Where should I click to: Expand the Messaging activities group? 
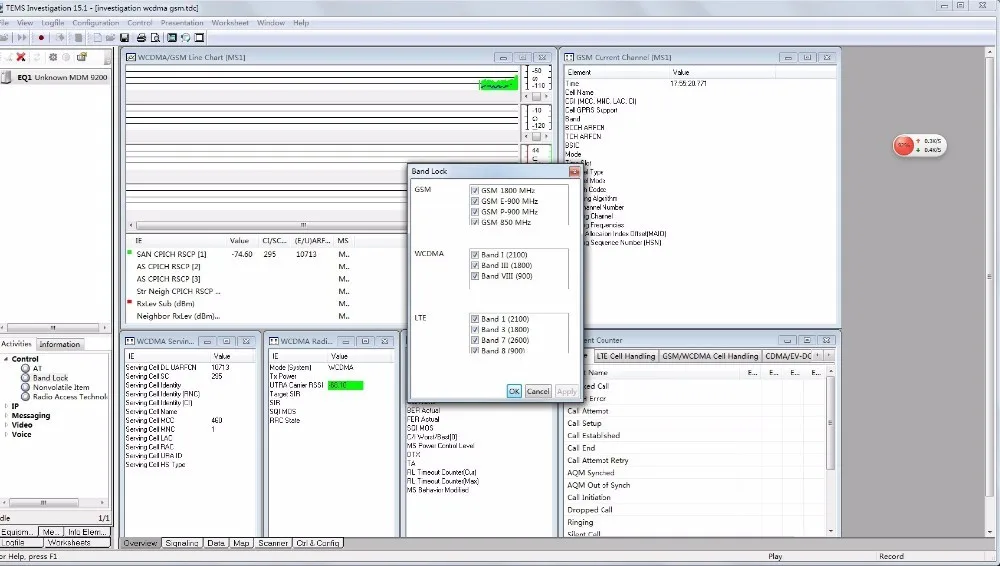[6, 415]
